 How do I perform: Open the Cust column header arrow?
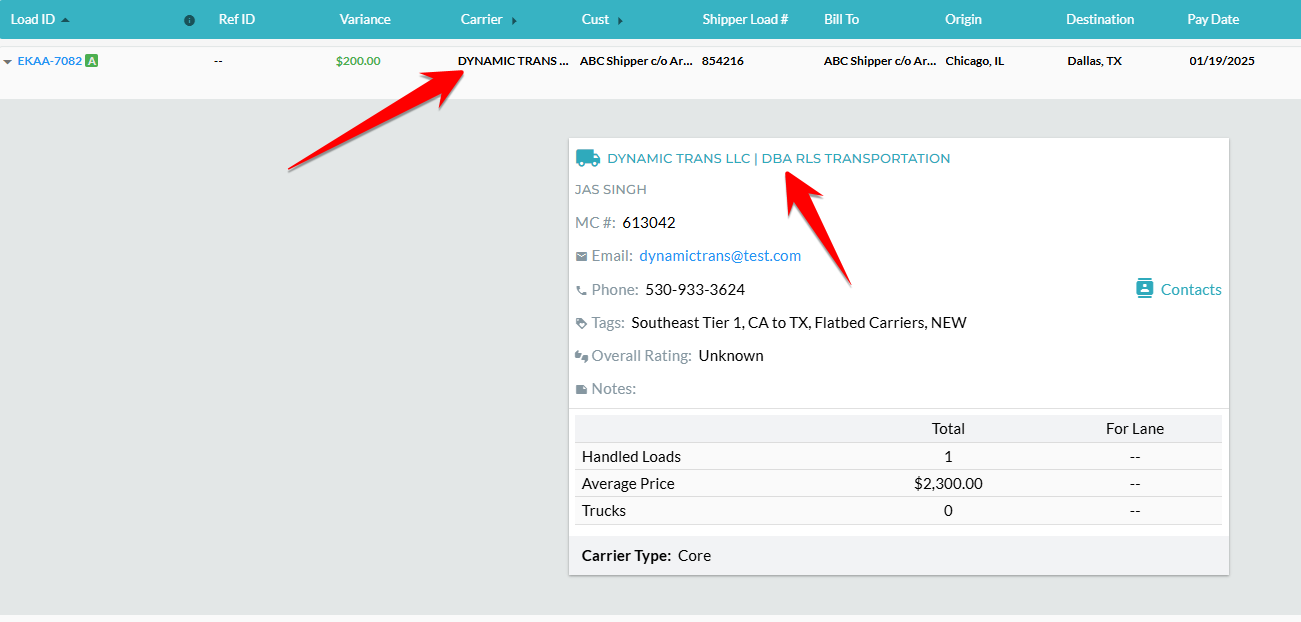(x=620, y=20)
